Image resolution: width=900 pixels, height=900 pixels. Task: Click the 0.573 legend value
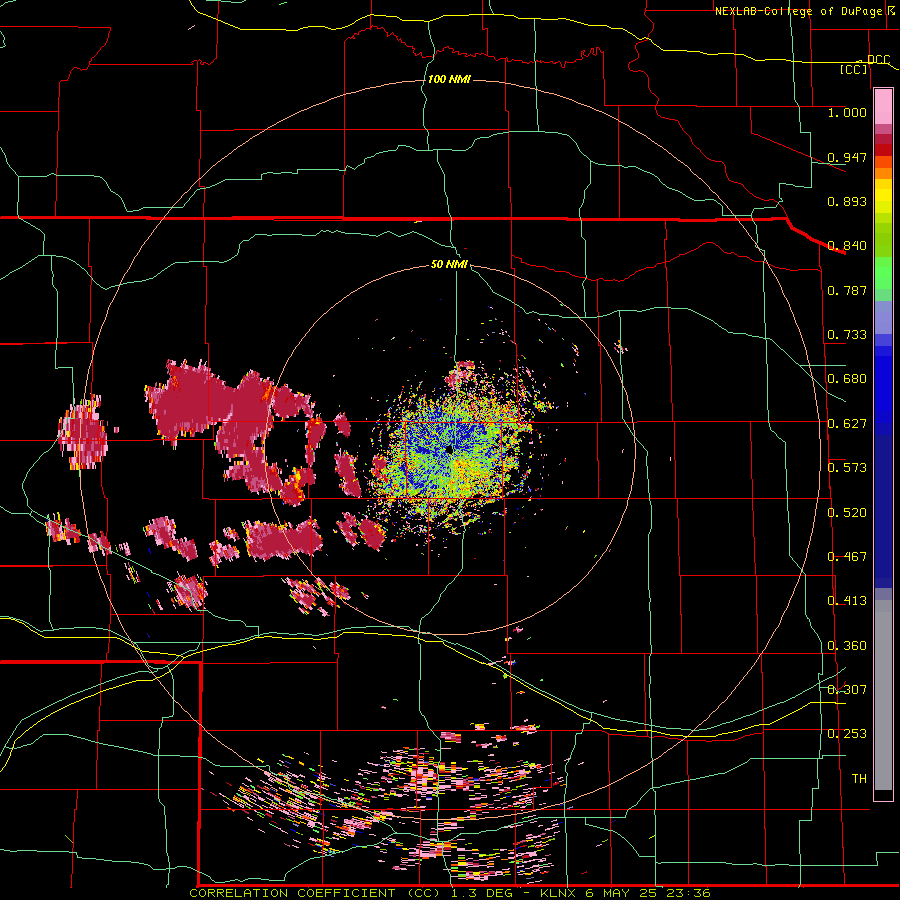tap(847, 468)
